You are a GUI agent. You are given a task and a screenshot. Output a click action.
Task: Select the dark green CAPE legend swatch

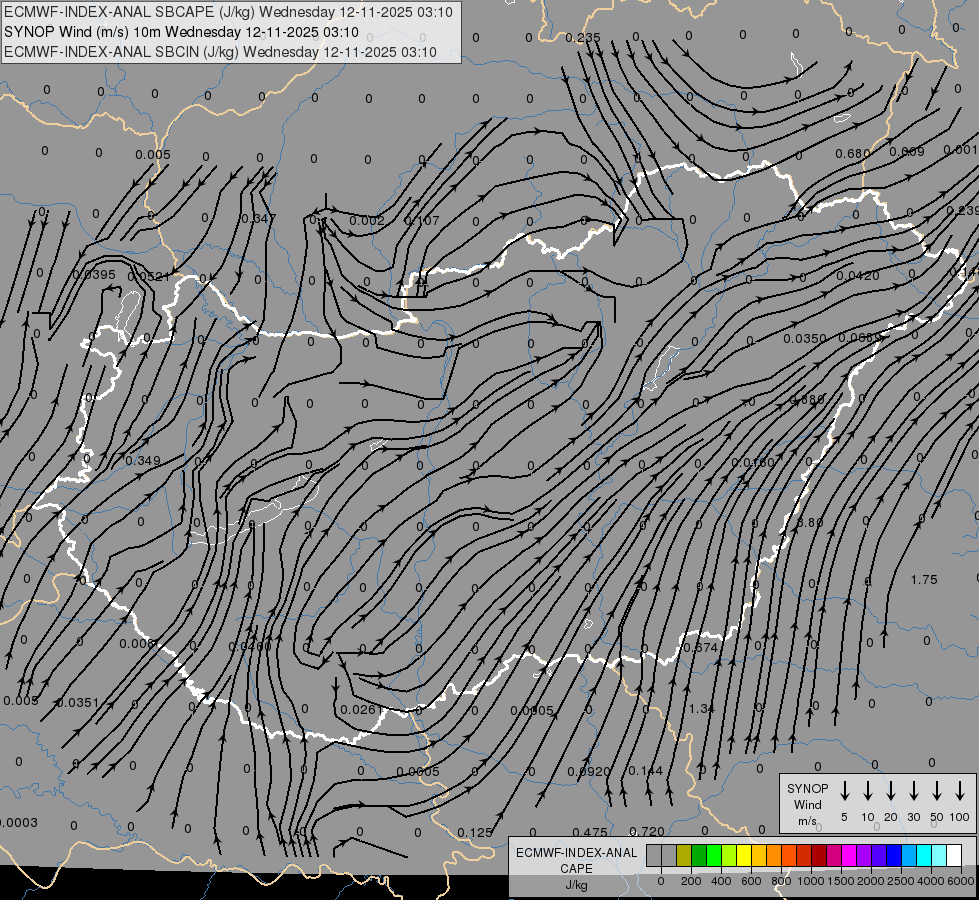coord(699,855)
